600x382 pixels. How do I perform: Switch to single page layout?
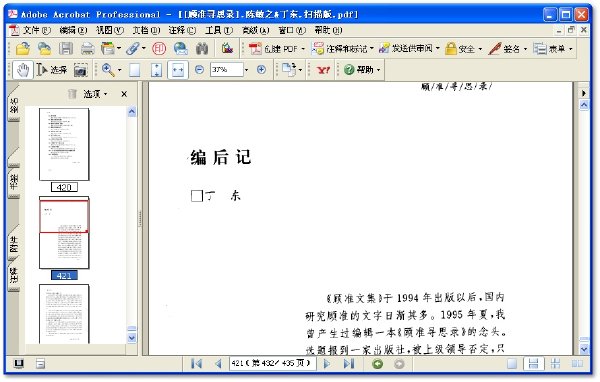tap(512, 364)
